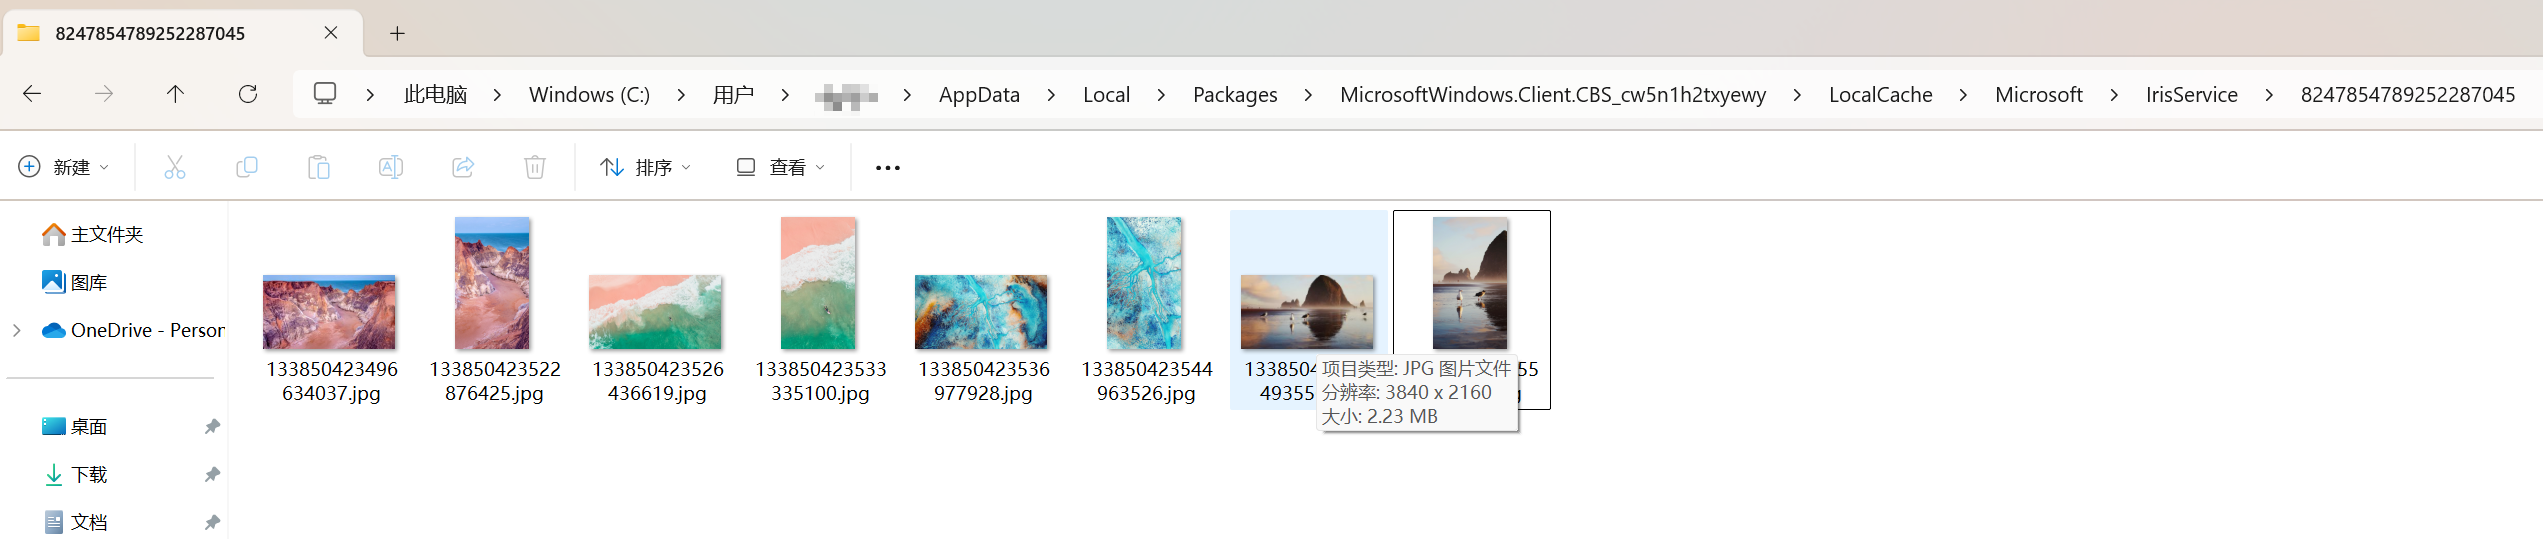Click AppData in the address breadcrumb

pos(979,95)
